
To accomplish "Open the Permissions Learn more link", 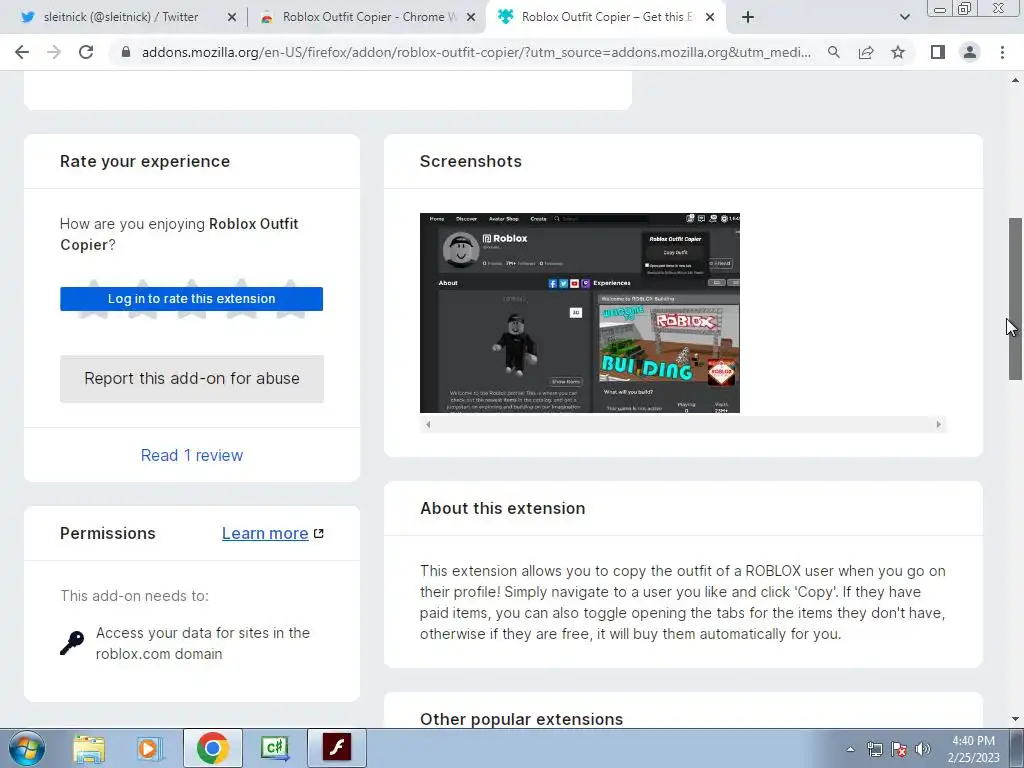I will tap(264, 533).
